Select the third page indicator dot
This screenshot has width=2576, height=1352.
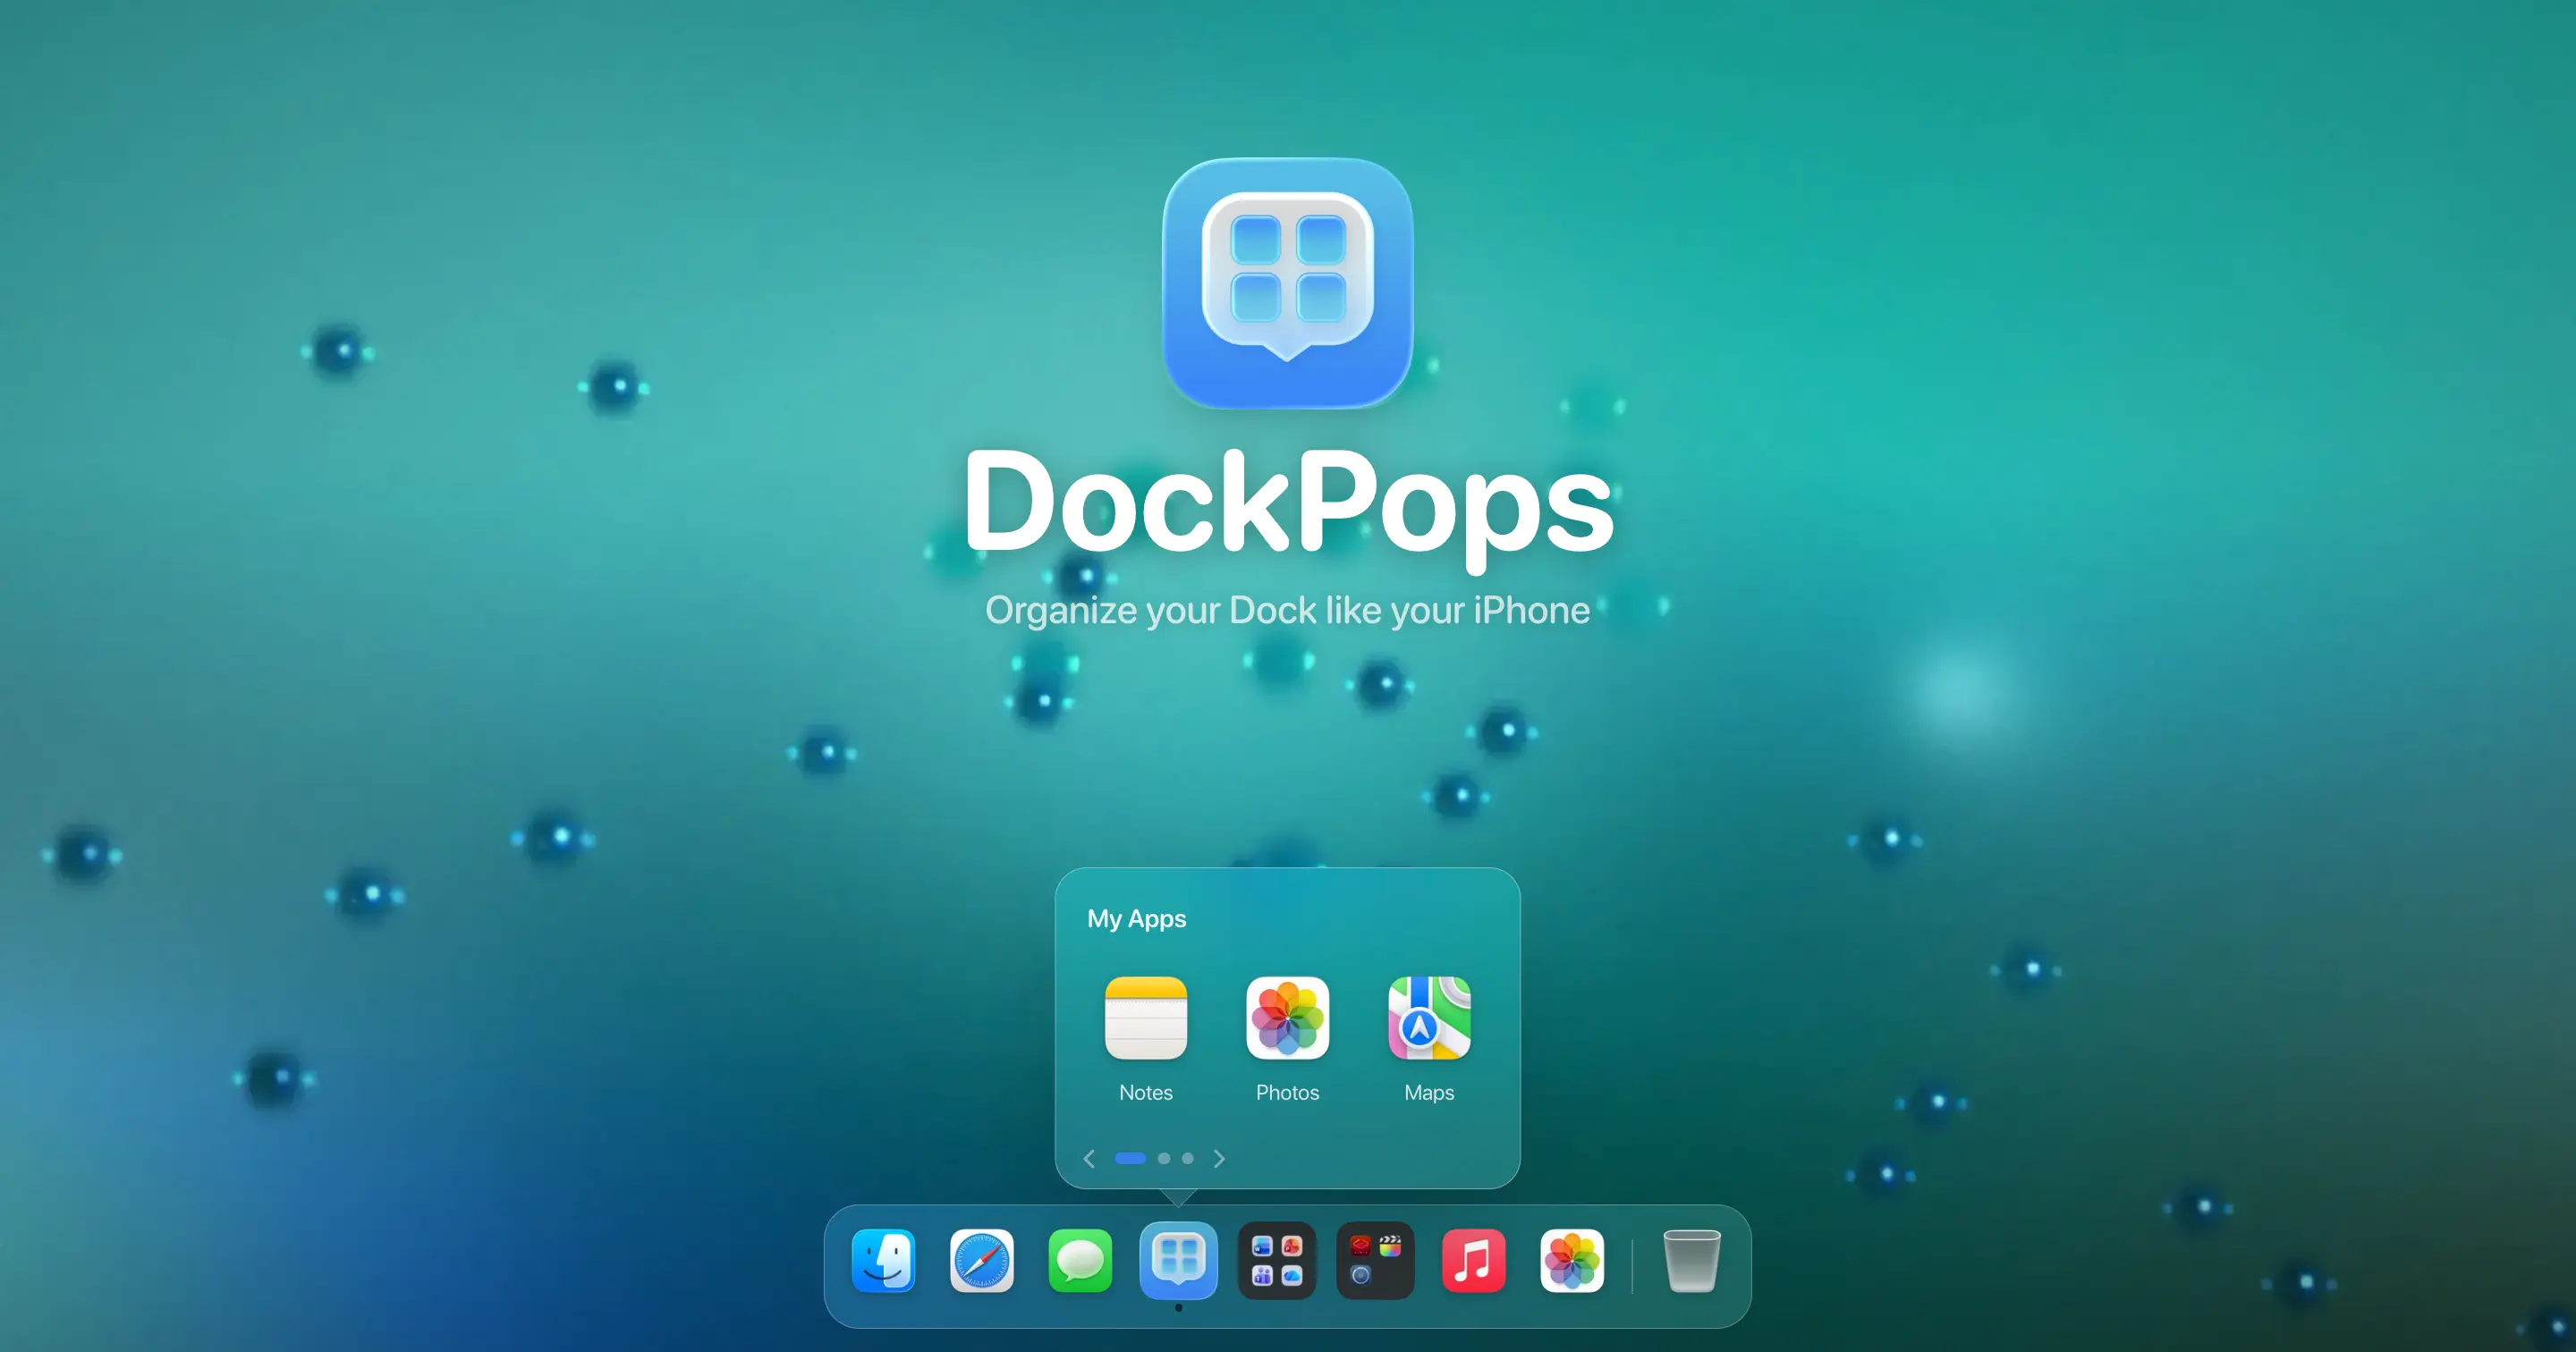click(x=1188, y=1158)
